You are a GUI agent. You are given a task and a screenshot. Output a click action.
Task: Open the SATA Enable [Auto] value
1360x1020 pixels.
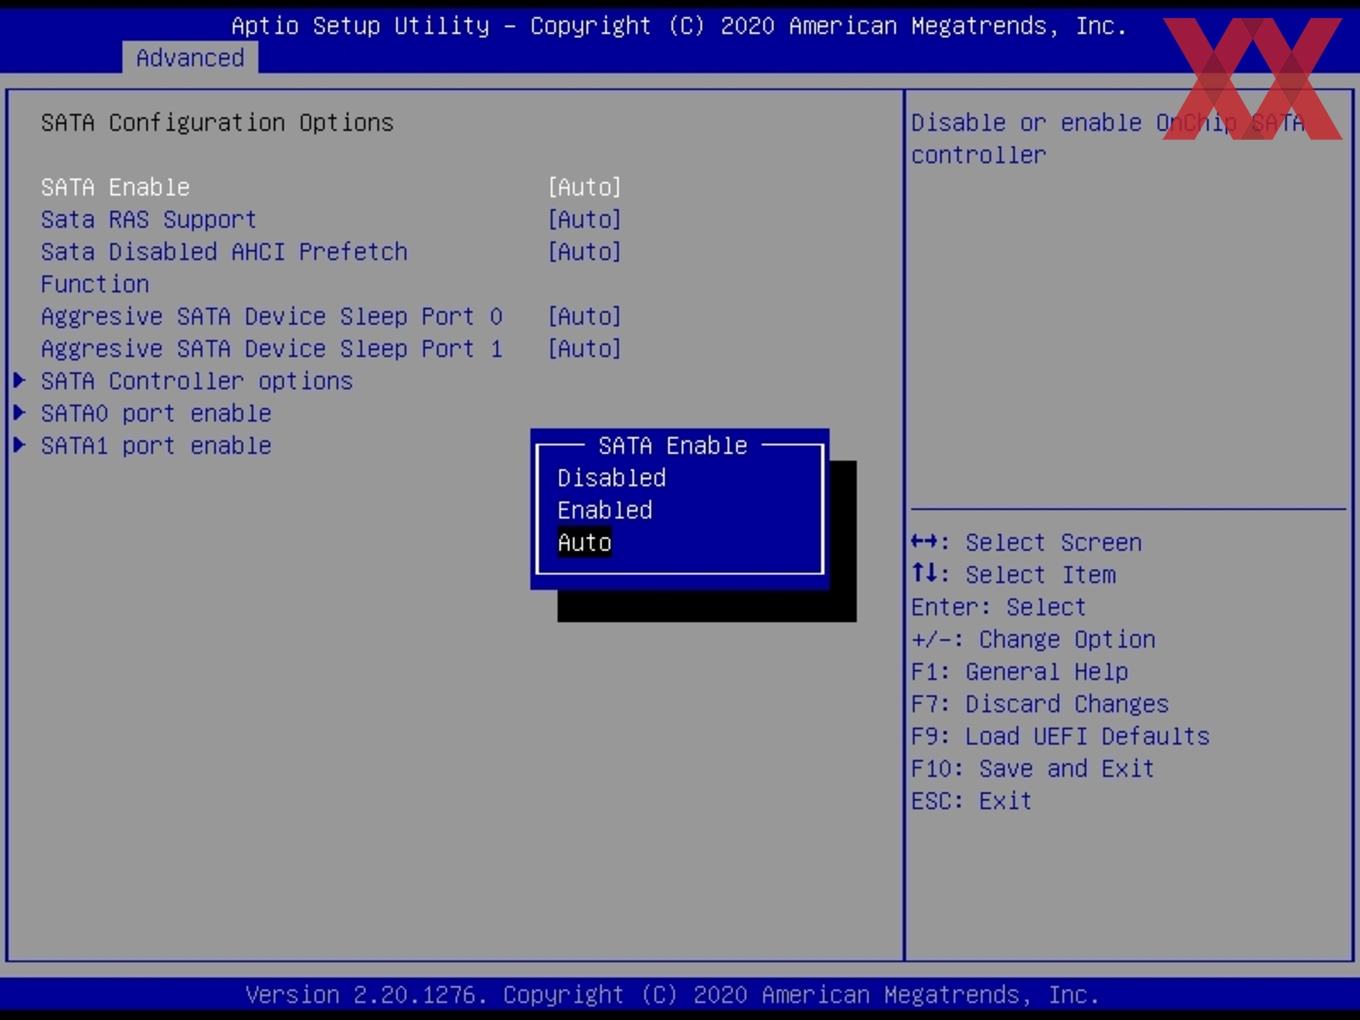[x=585, y=187]
